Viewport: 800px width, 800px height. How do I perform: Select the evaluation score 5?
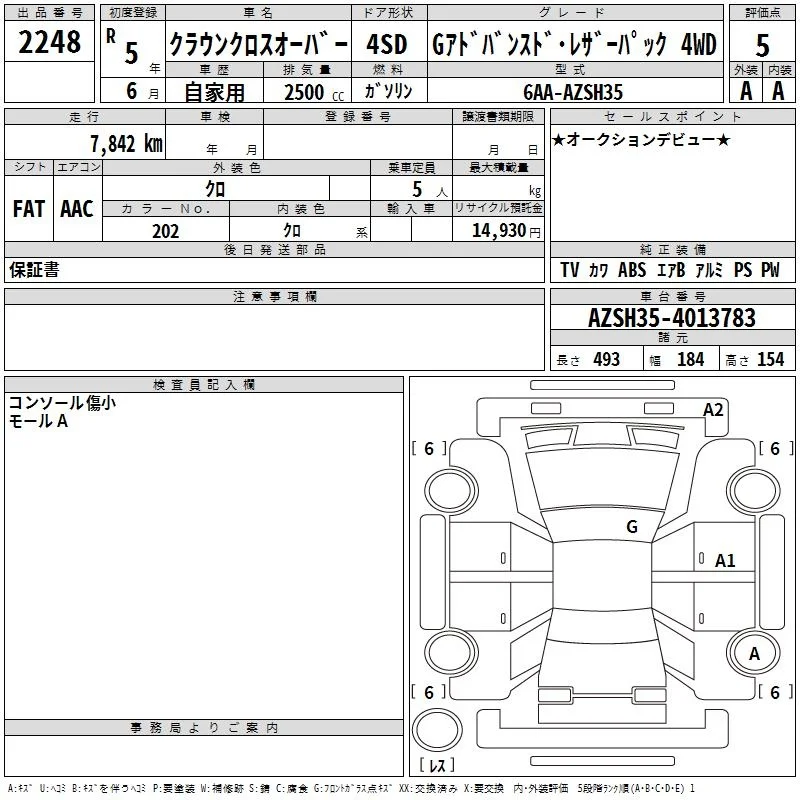[762, 45]
